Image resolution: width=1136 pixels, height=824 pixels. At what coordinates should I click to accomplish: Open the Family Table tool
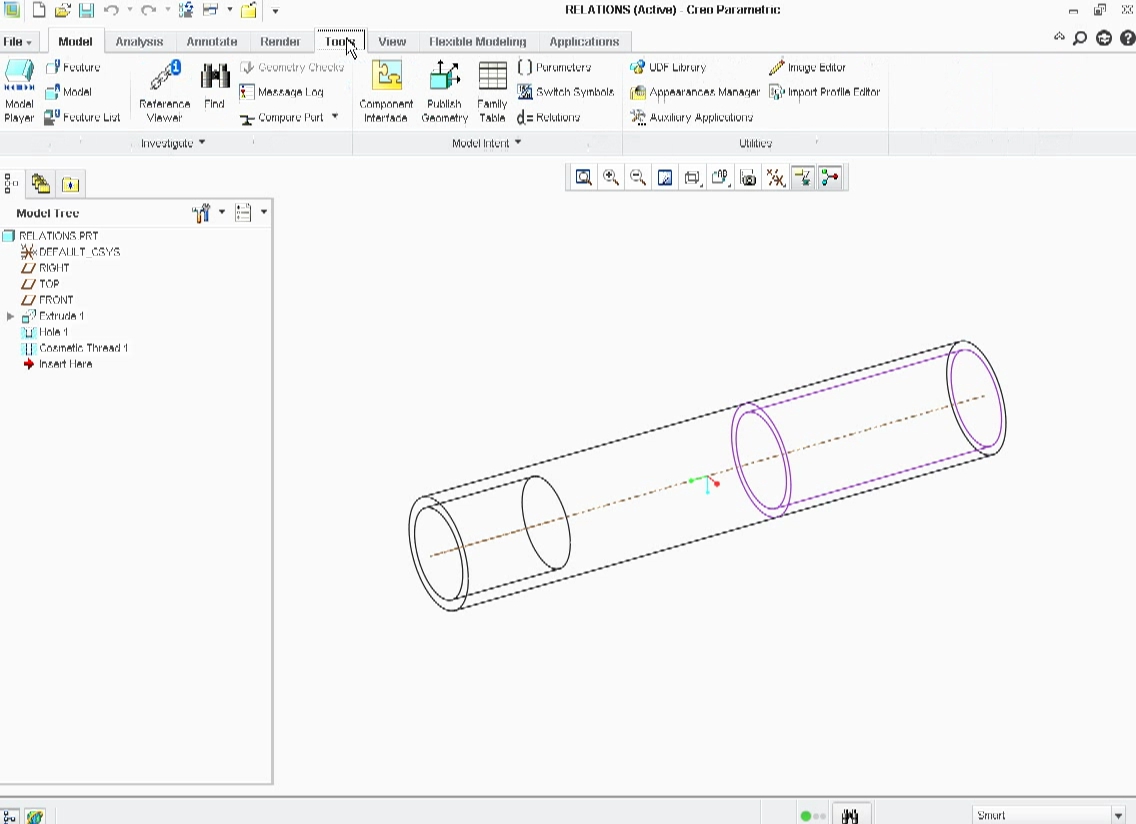pyautogui.click(x=492, y=91)
